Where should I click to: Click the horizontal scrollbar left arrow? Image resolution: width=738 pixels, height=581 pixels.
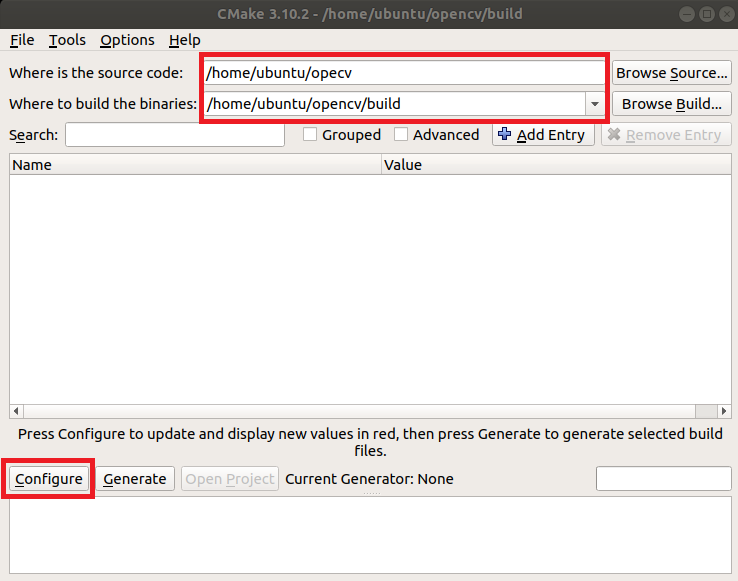pos(16,411)
